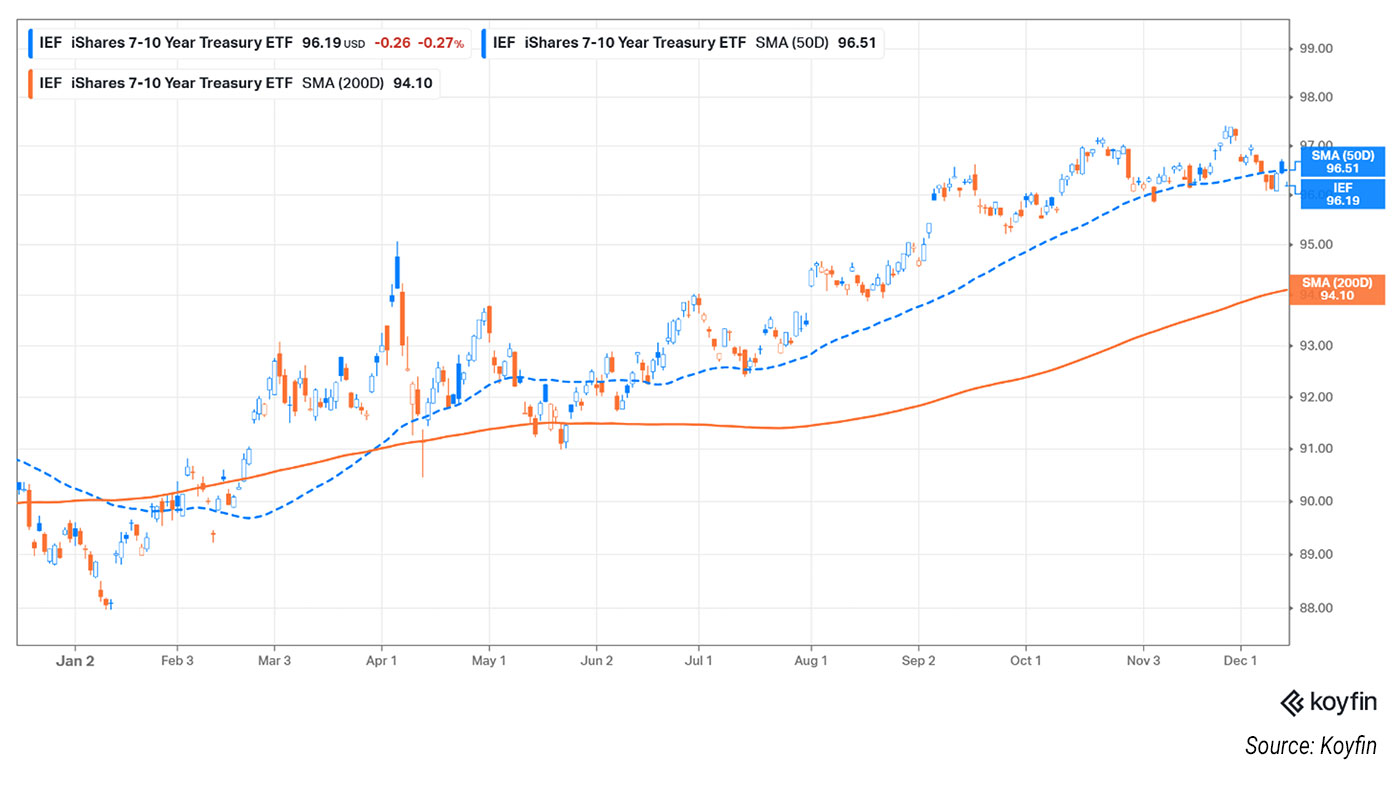Click the Apr 1 date on the time axis
The image size is (1400, 785).
[381, 661]
